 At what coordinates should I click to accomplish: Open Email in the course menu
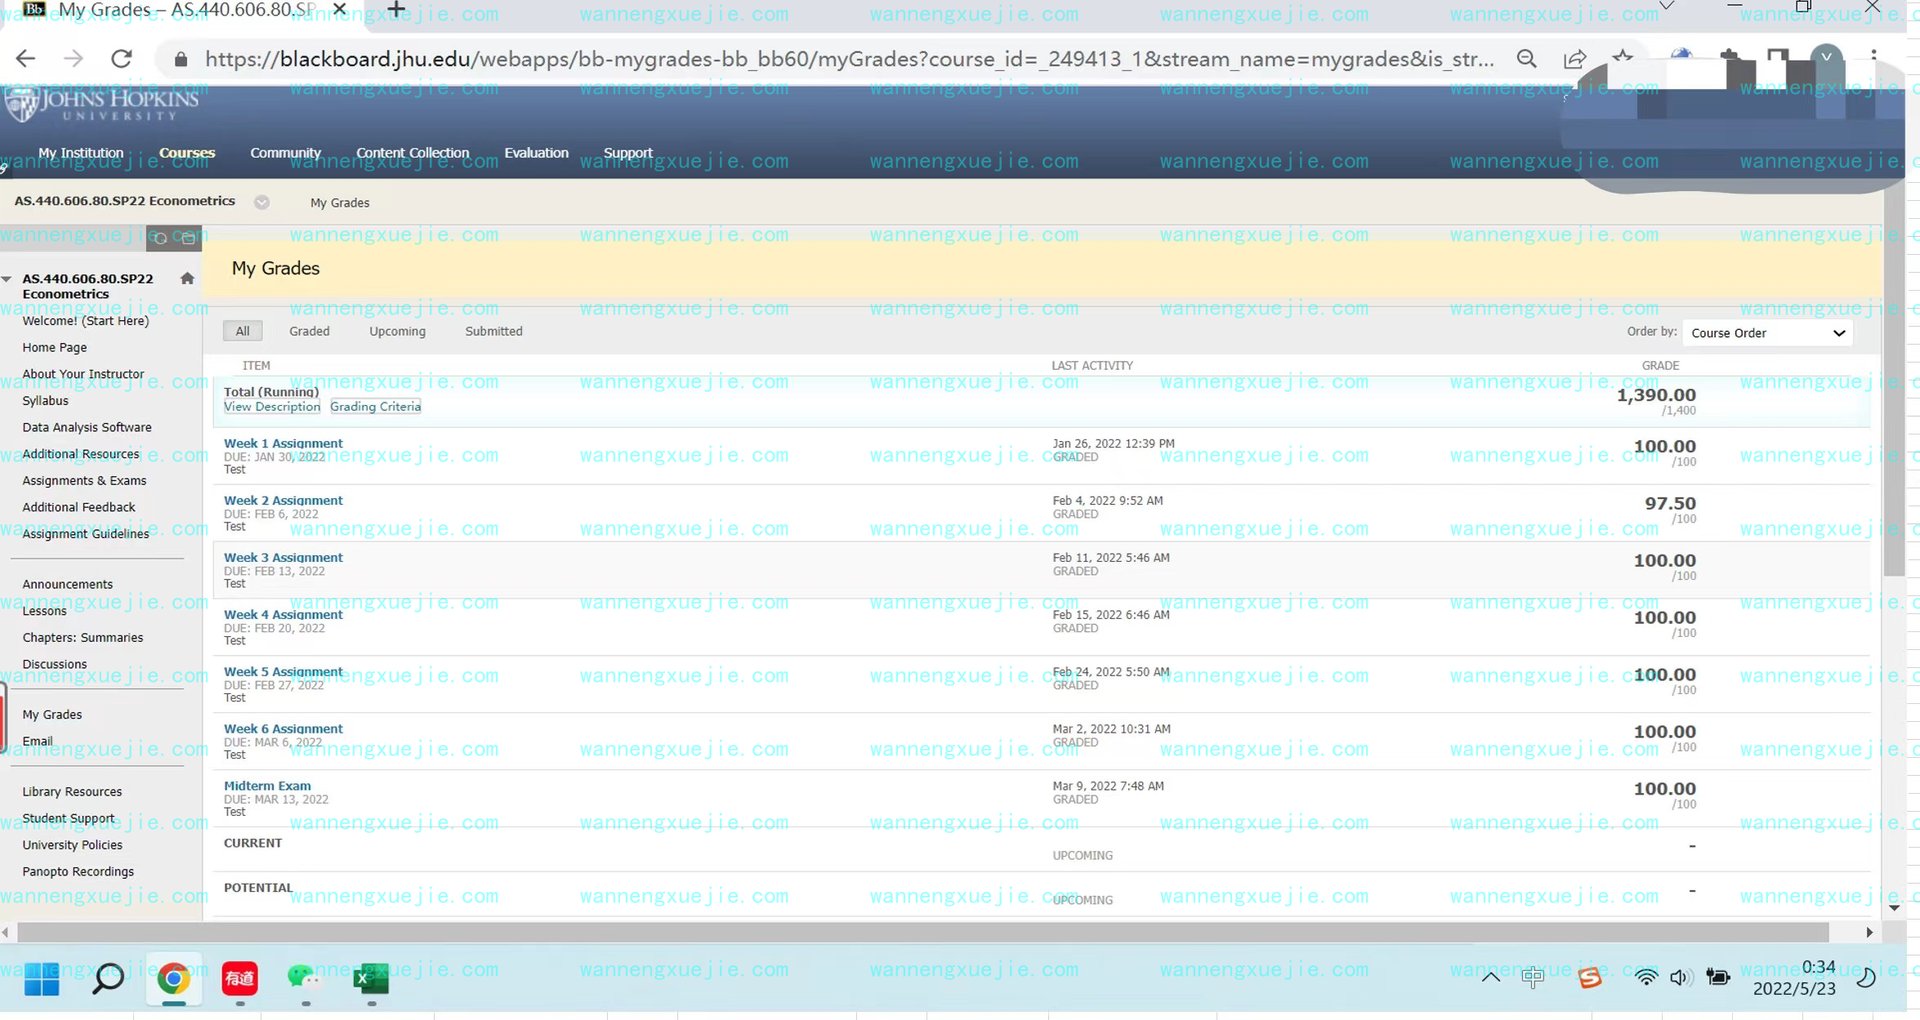pos(37,741)
